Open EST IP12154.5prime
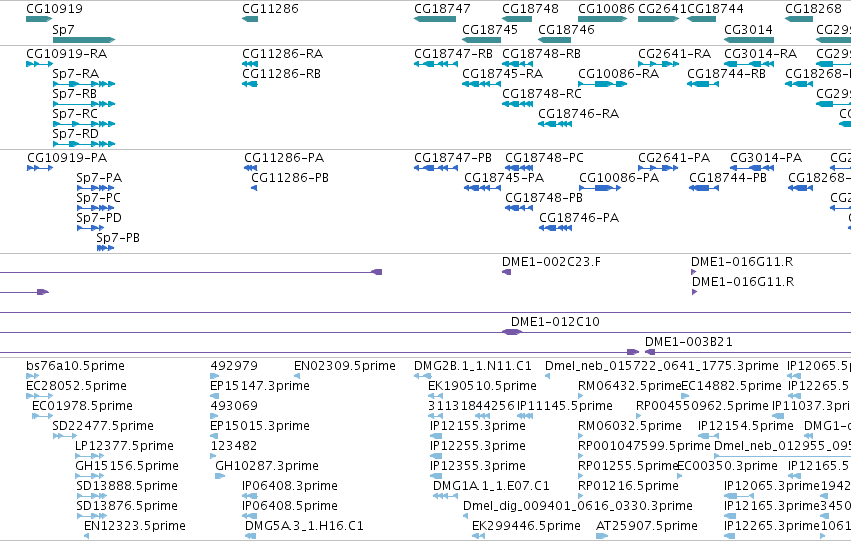The width and height of the screenshot is (851, 541). pos(746,426)
